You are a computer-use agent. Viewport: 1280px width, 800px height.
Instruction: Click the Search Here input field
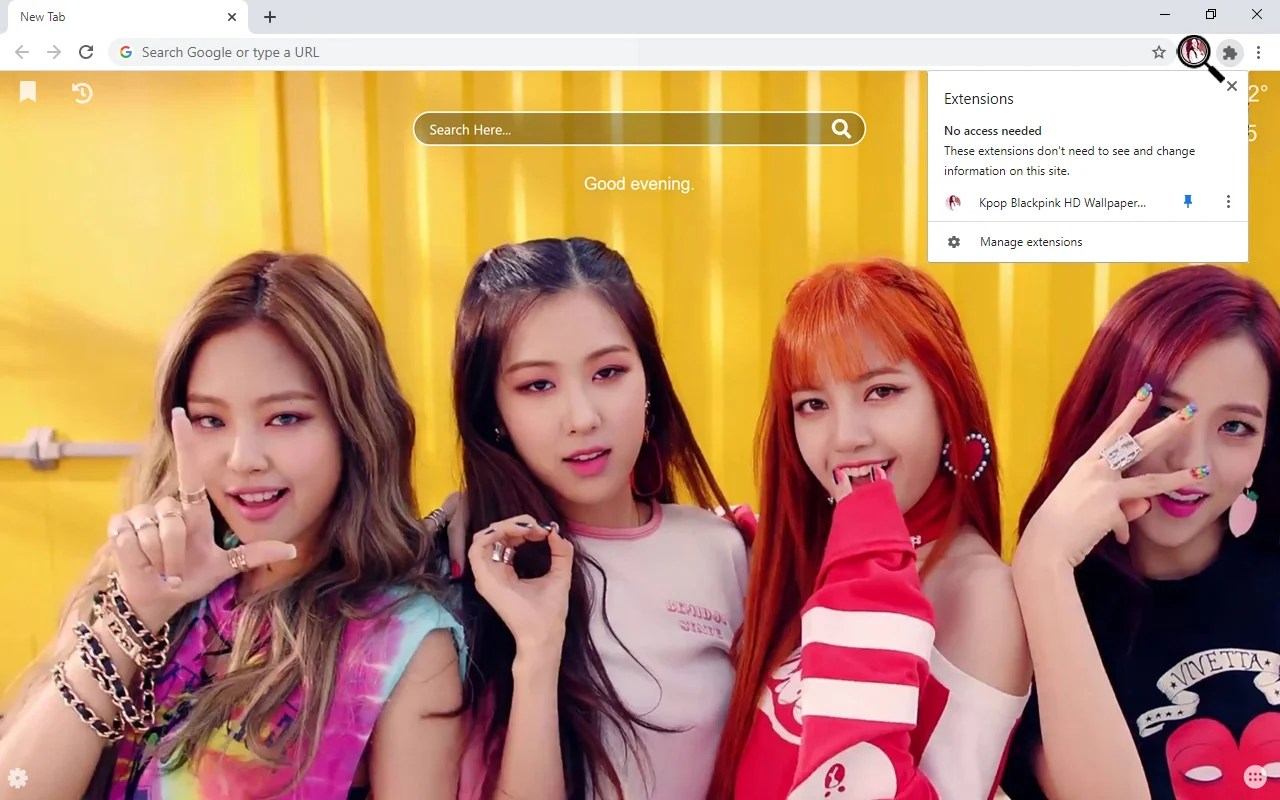tap(600, 128)
